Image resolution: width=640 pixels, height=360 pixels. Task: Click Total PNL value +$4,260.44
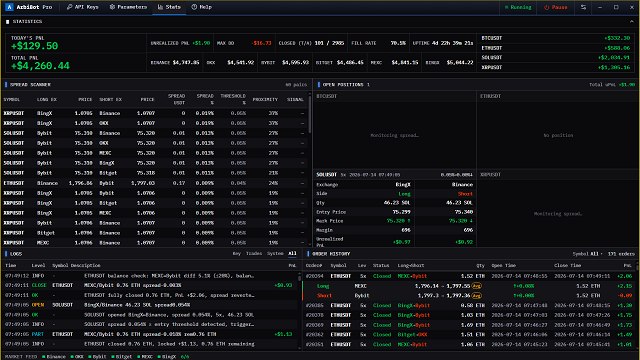click(40, 66)
